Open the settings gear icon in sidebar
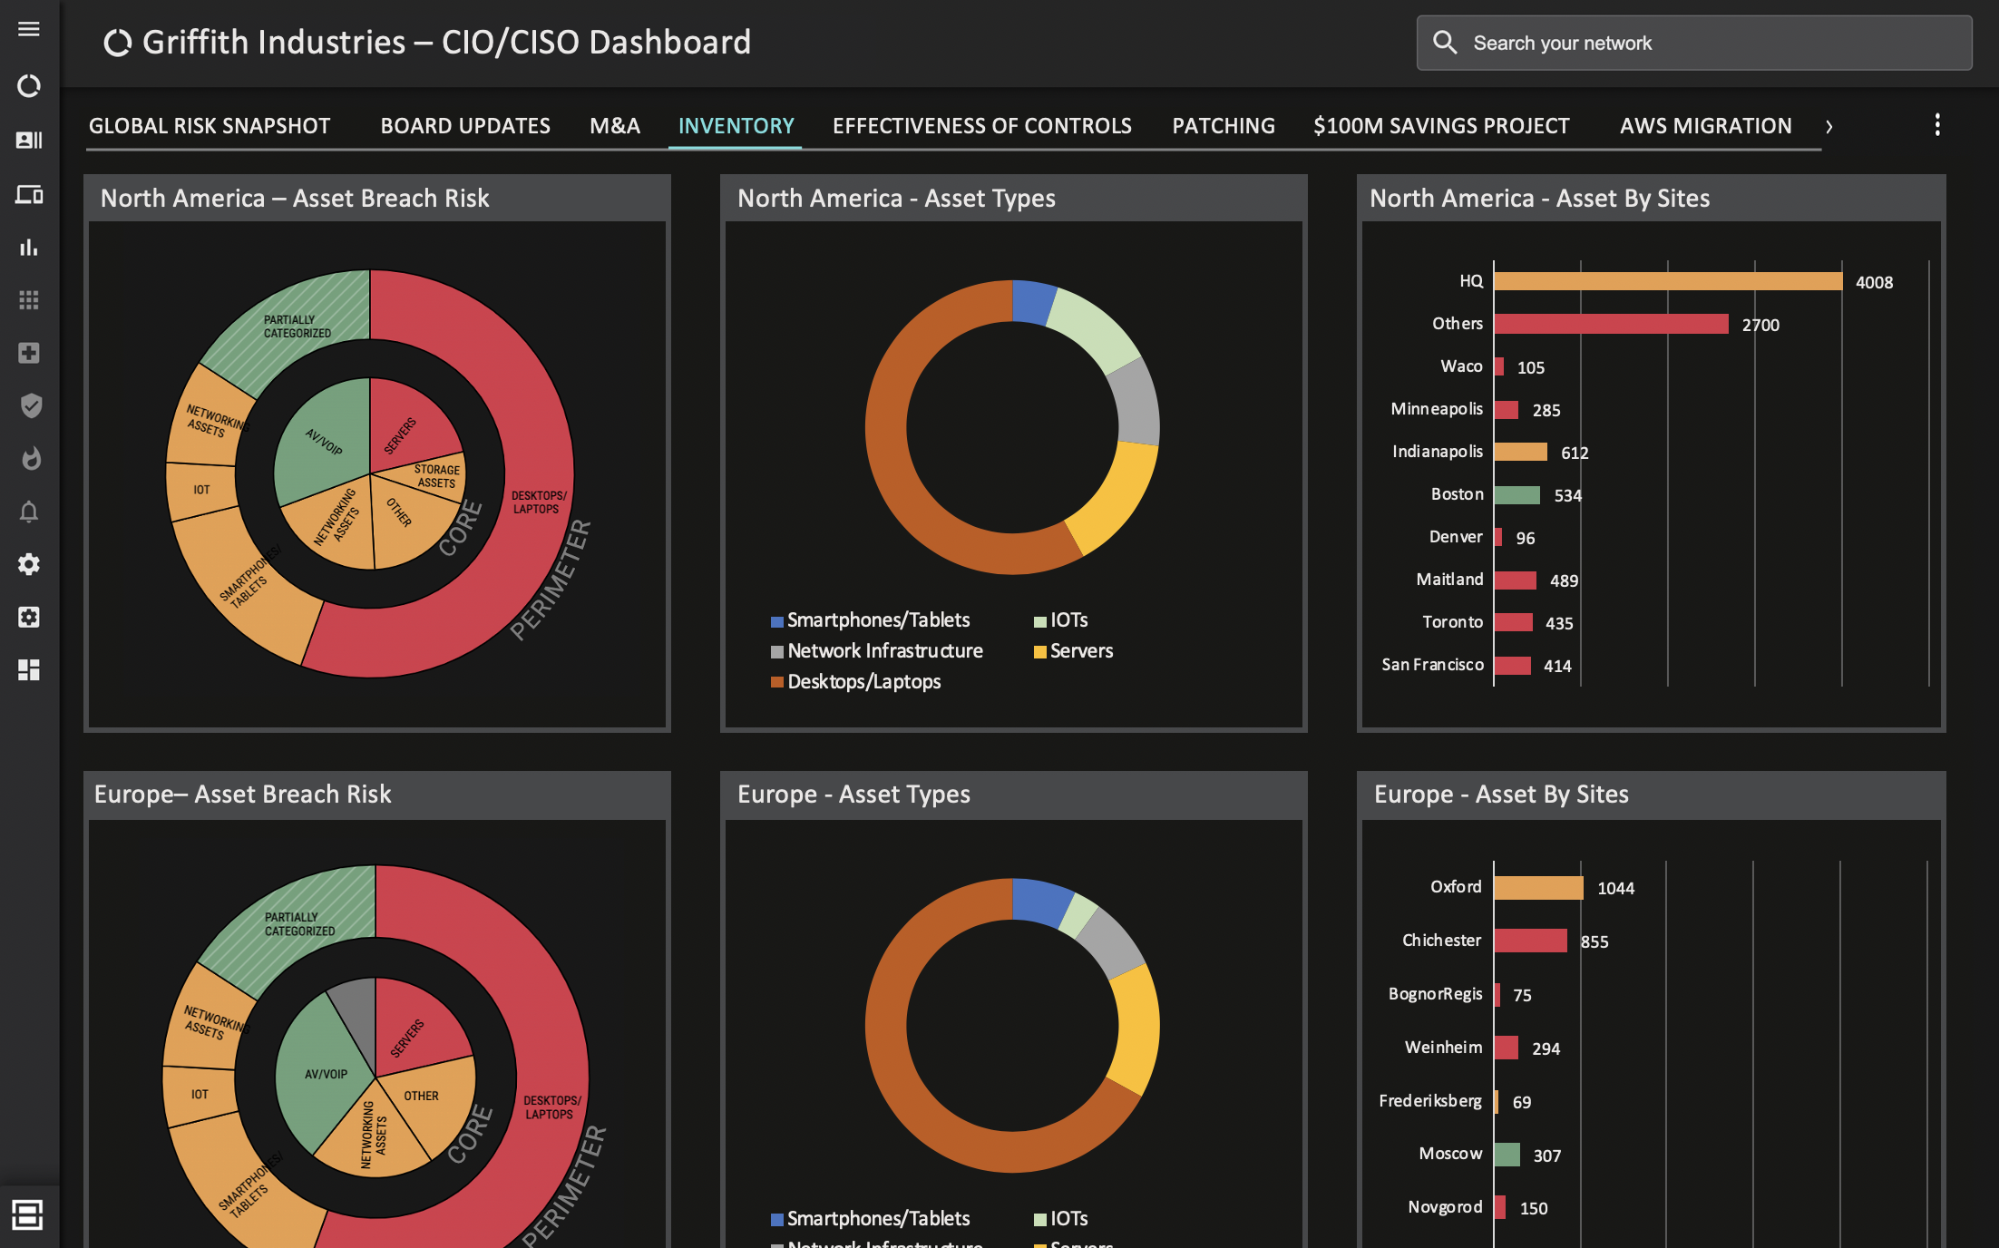The width and height of the screenshot is (1999, 1249). [x=29, y=564]
